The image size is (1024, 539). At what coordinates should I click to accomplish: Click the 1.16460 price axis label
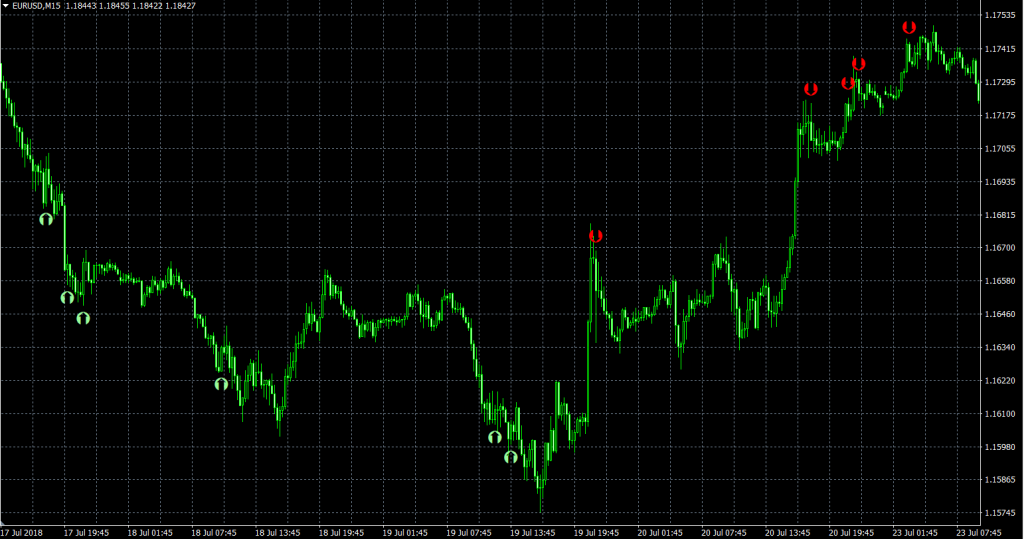coord(1000,314)
